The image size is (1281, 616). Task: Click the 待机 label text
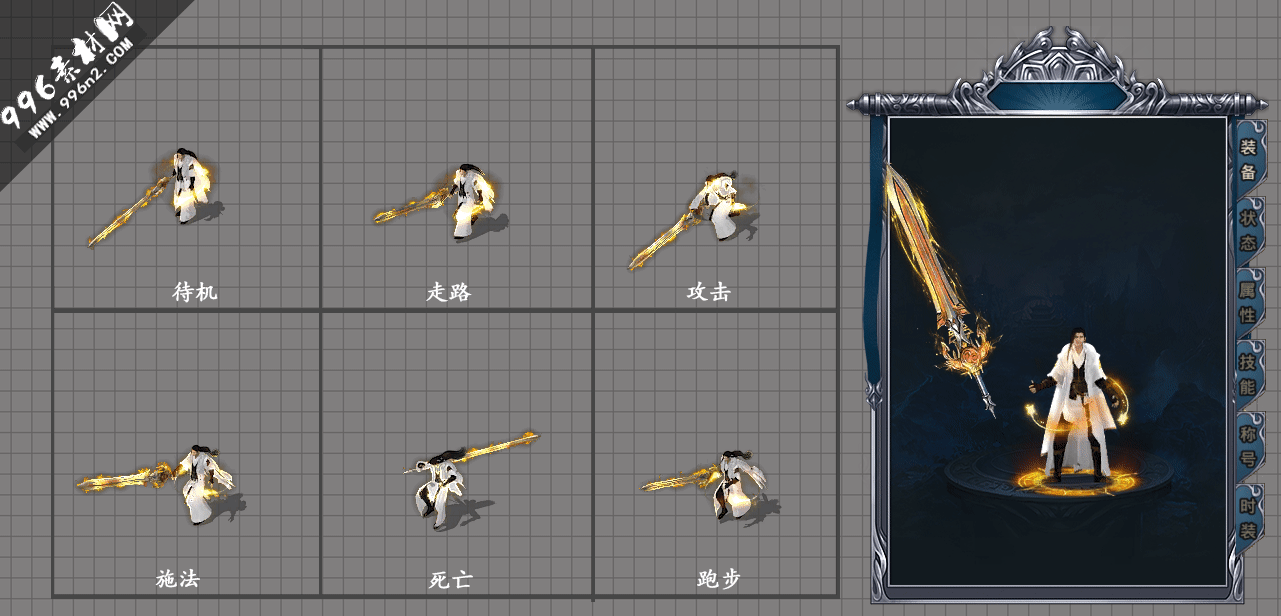click(195, 292)
